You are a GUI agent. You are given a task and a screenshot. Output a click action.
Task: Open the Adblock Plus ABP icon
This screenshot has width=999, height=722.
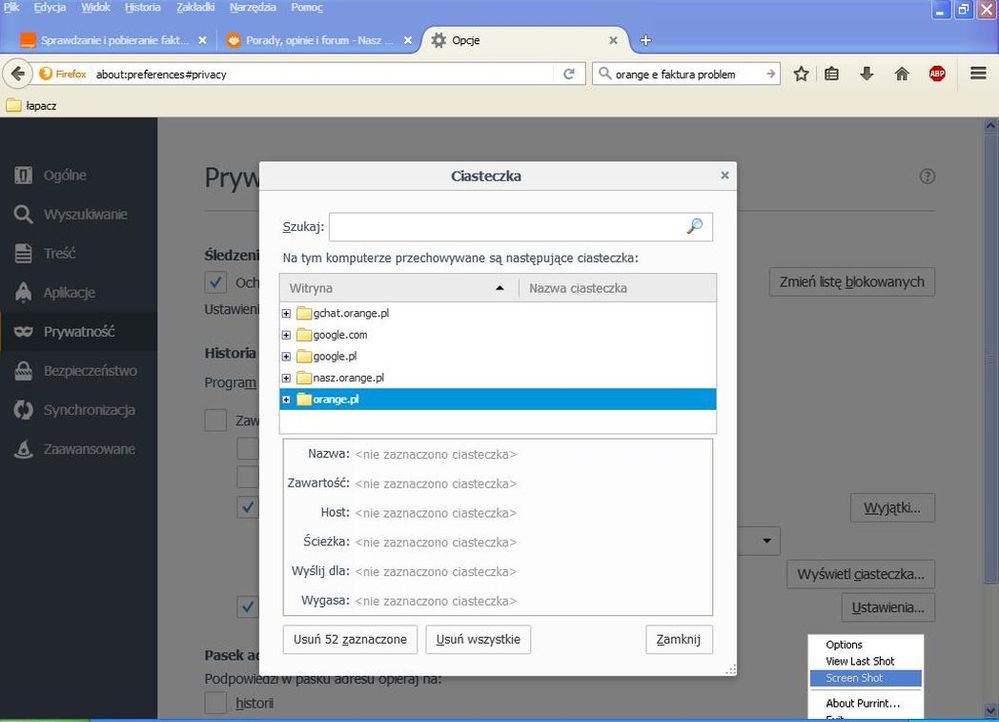click(x=937, y=74)
